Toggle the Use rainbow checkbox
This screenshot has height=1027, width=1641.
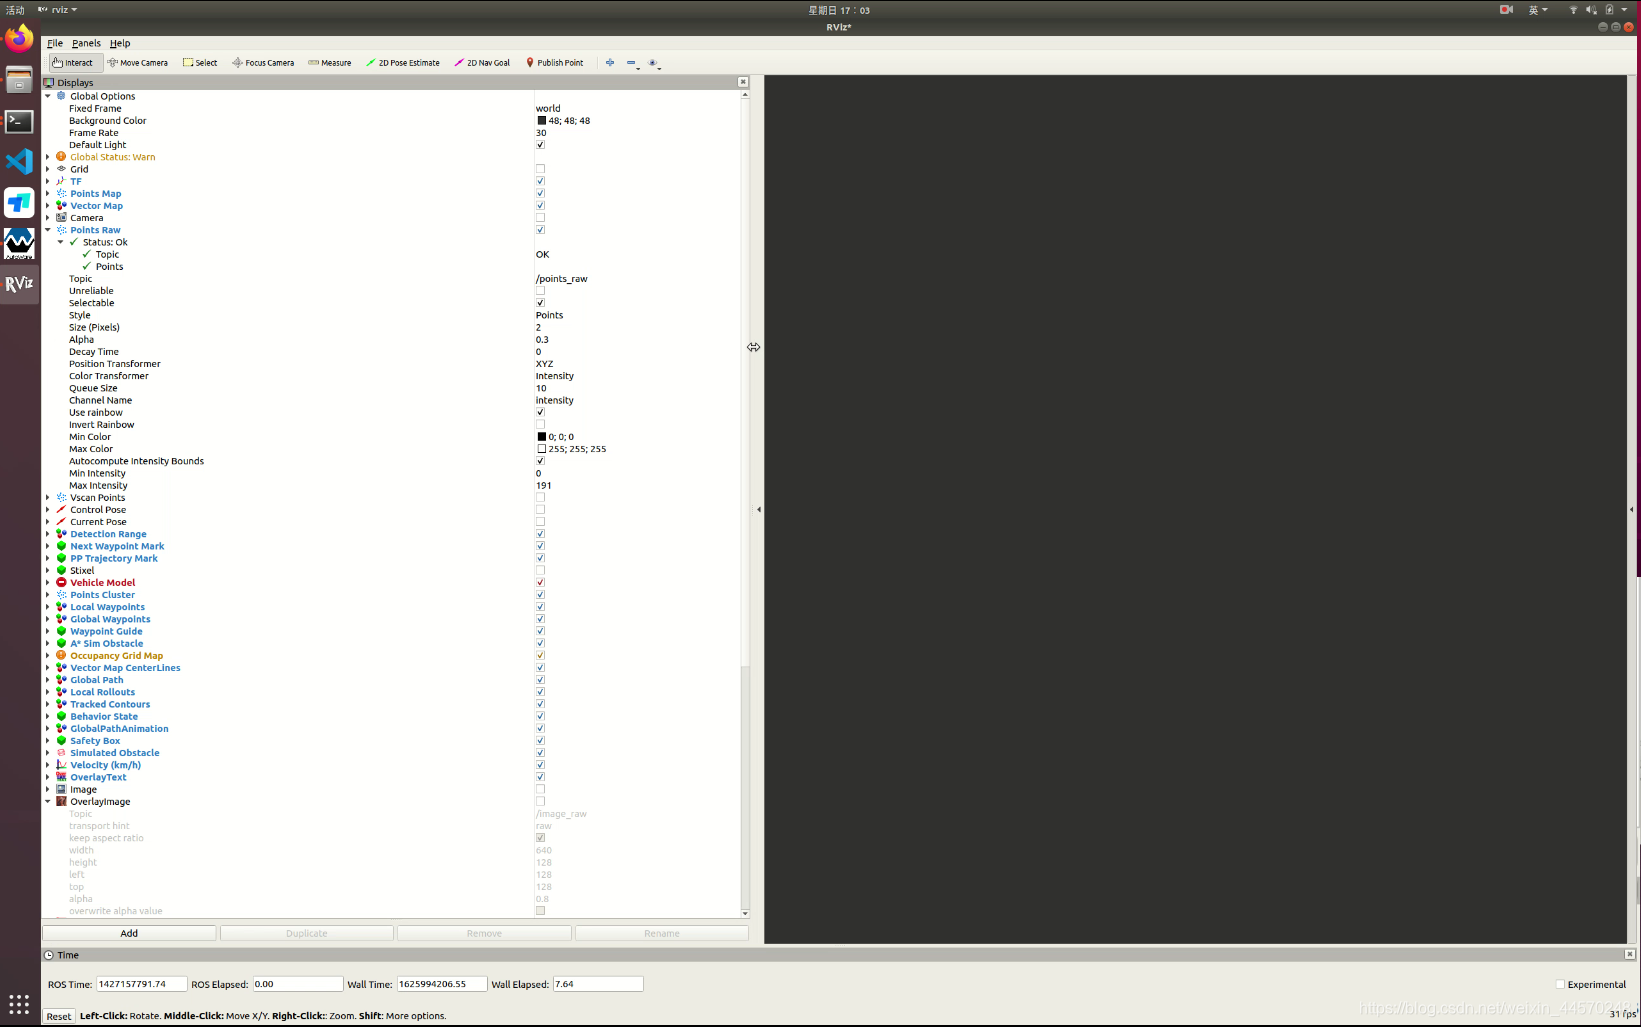tap(540, 412)
